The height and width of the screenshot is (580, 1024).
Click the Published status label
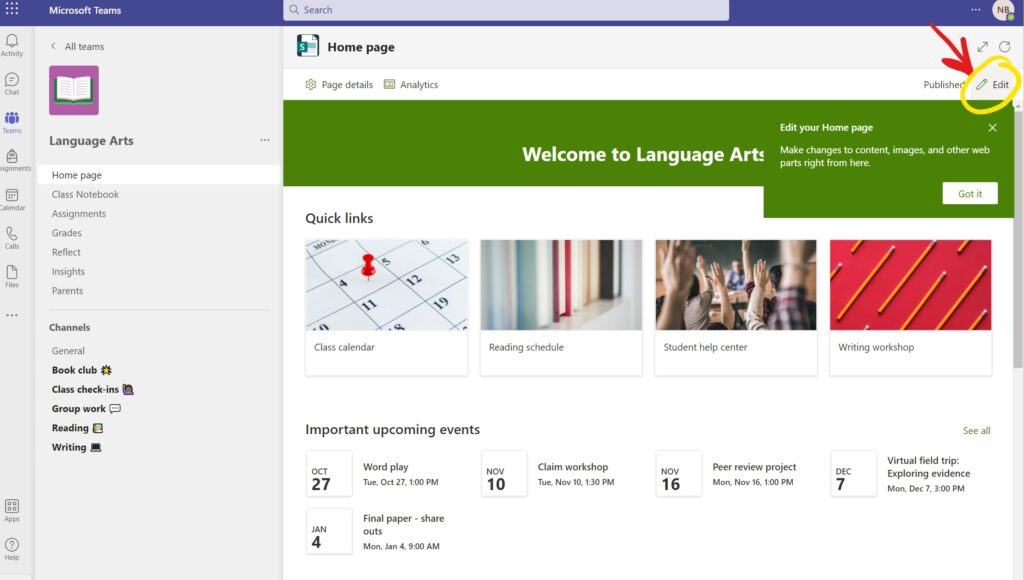tap(944, 84)
